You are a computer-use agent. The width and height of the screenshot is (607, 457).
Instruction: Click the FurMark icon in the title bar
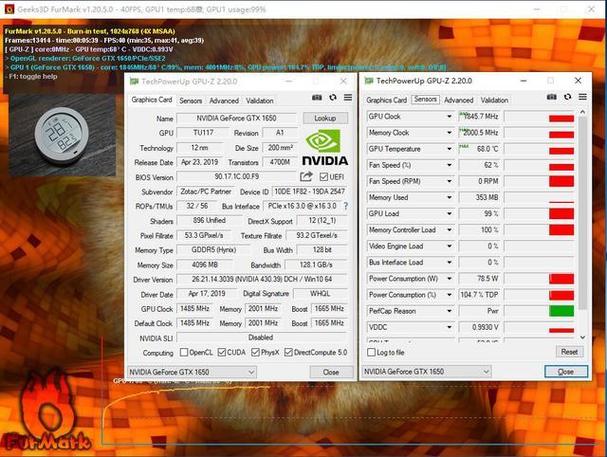click(9, 9)
